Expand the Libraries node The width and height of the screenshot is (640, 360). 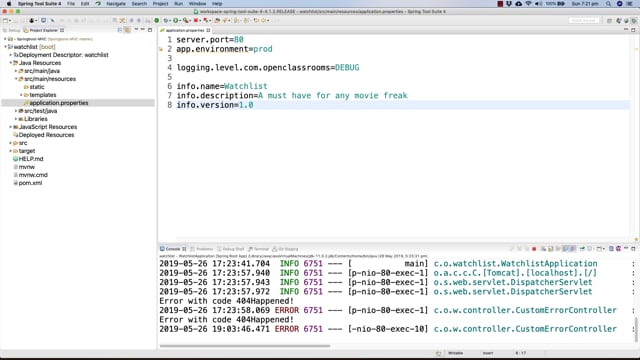click(16, 119)
